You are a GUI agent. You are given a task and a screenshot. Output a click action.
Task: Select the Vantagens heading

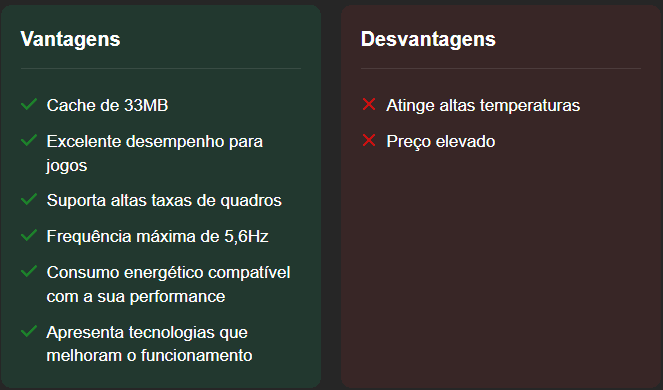tap(71, 40)
